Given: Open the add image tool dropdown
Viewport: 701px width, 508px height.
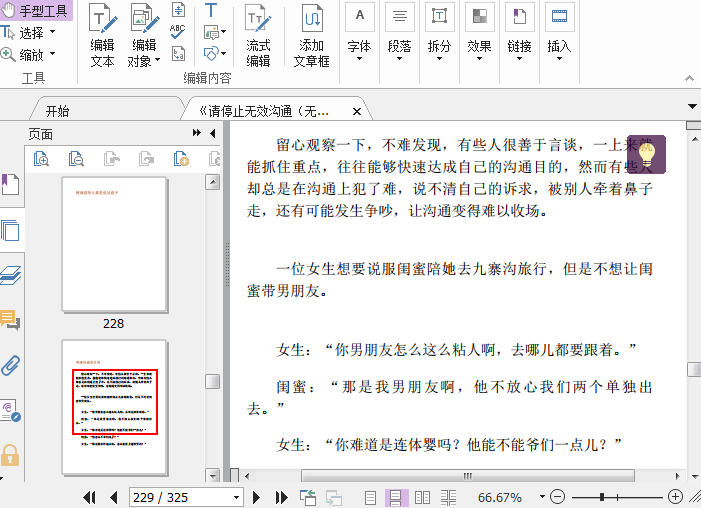Looking at the screenshot, I should (x=224, y=32).
